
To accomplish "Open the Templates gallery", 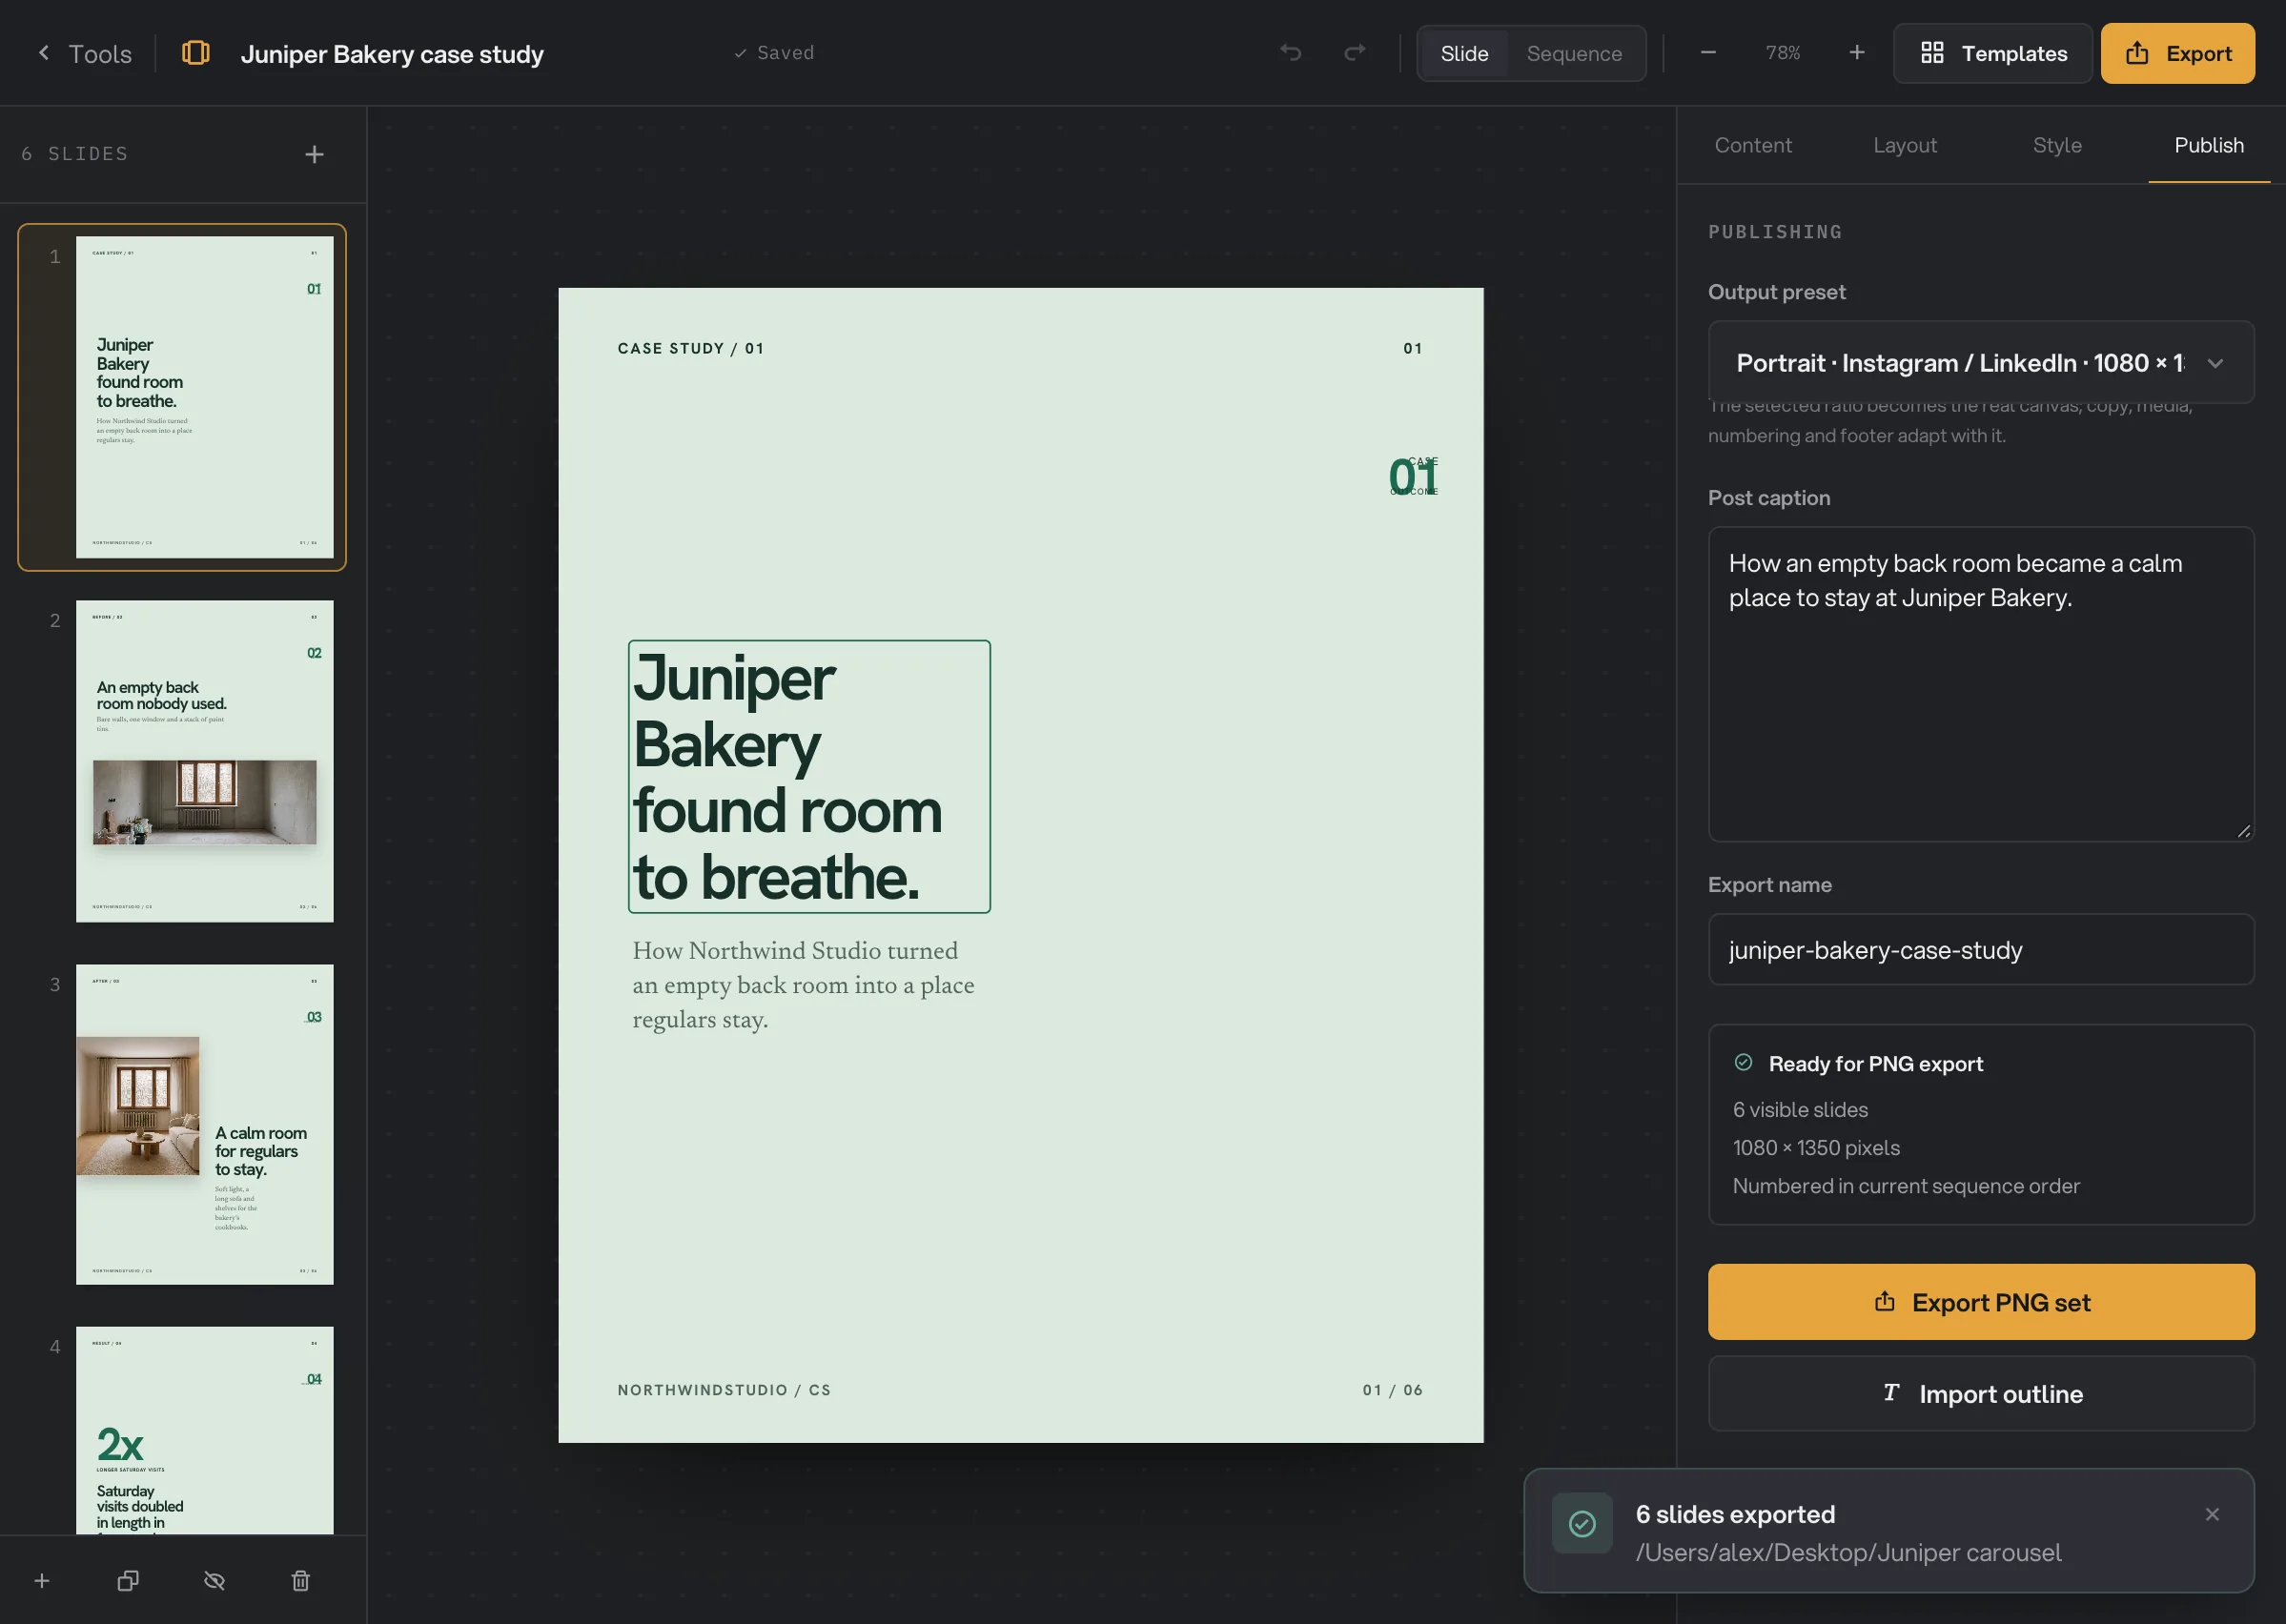I will pyautogui.click(x=1992, y=53).
